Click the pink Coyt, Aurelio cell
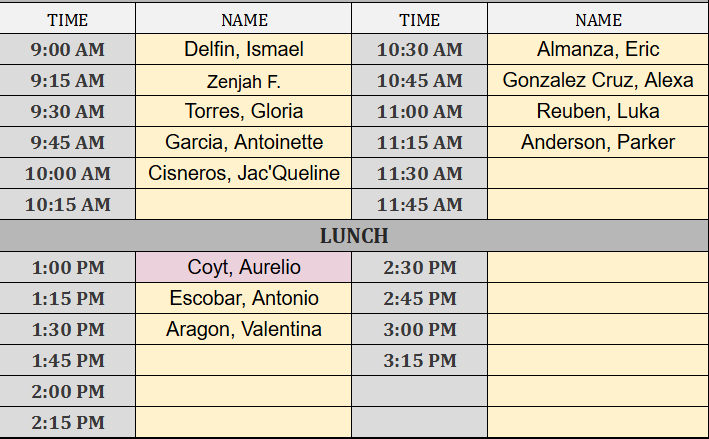 (244, 267)
